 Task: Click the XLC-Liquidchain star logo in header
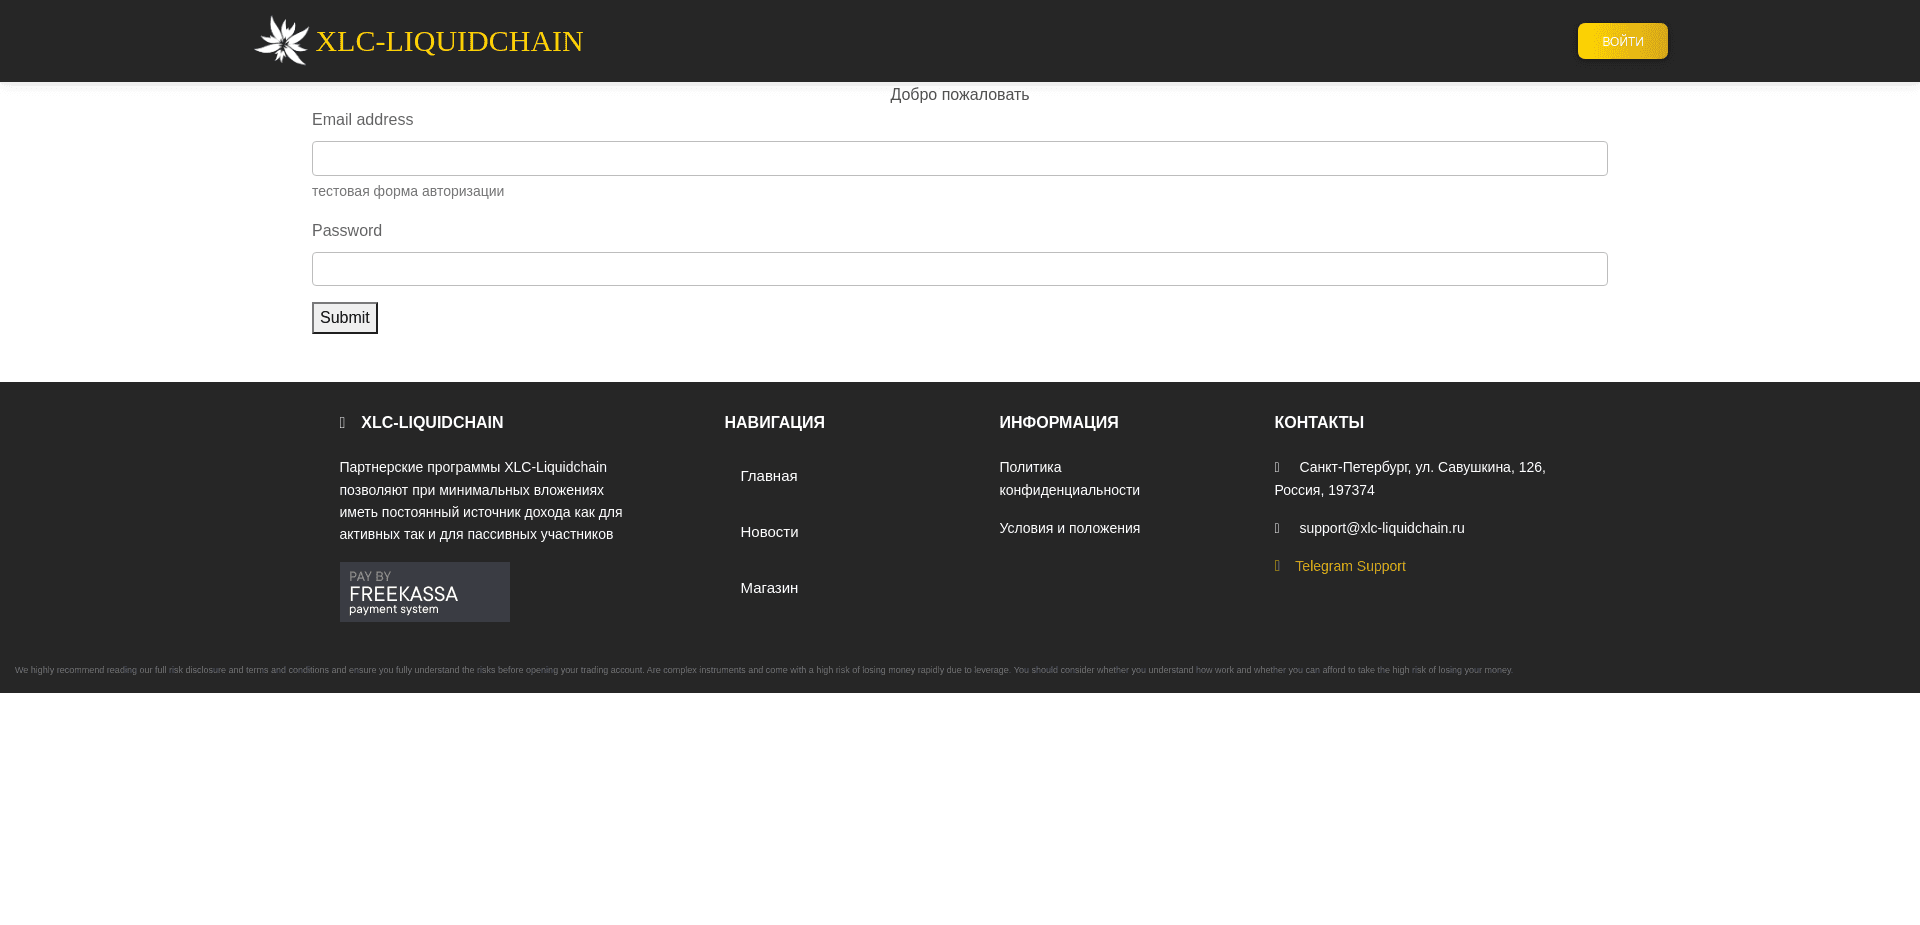(281, 40)
